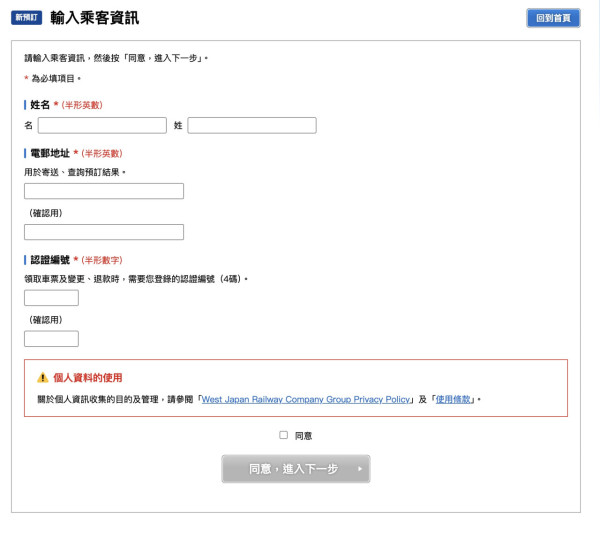Click the 姓名 section label
The image size is (600, 533).
coord(40,105)
